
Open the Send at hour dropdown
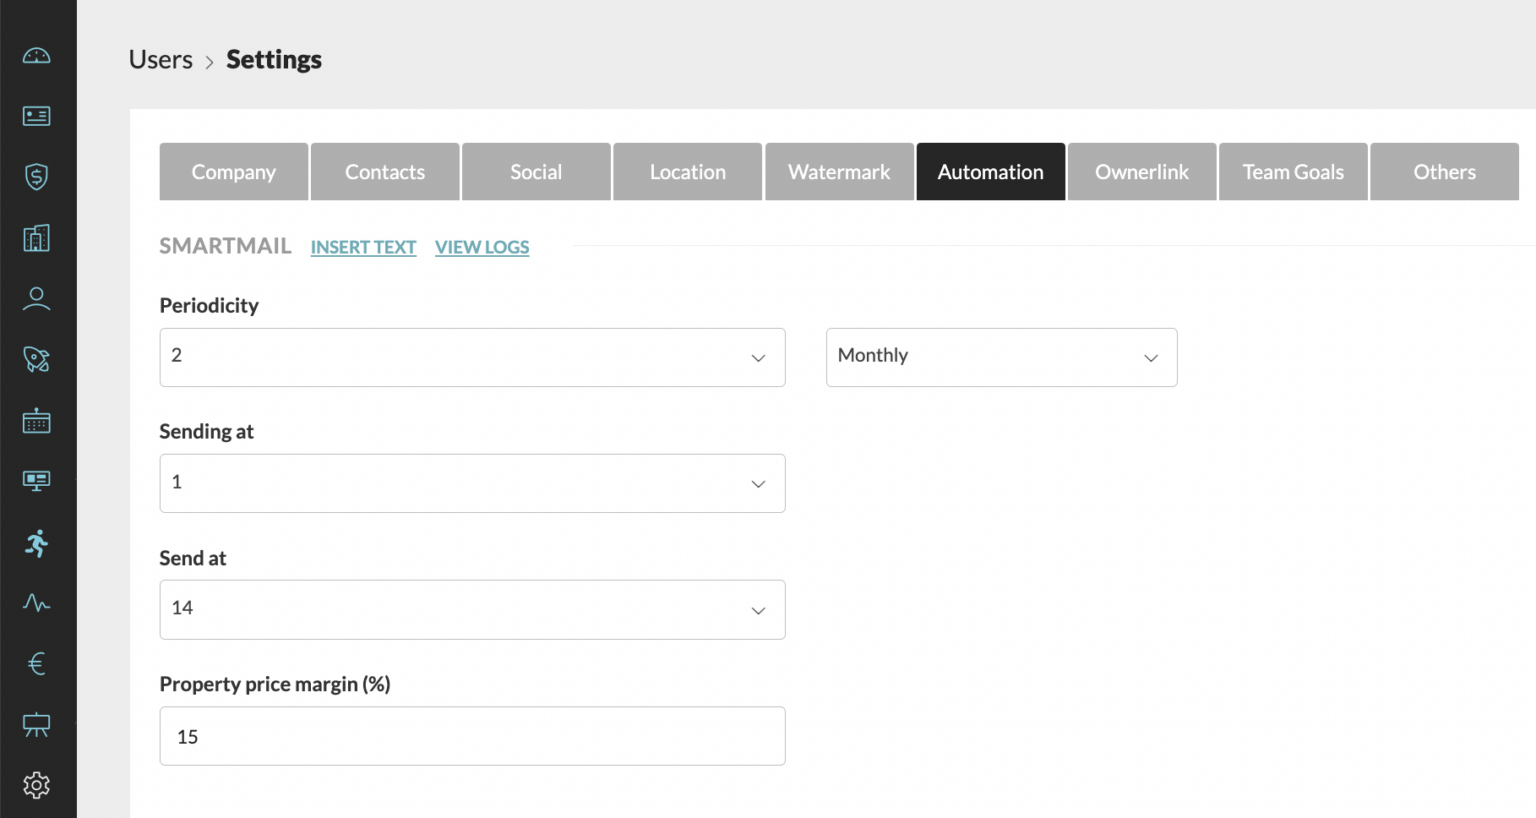coord(472,609)
